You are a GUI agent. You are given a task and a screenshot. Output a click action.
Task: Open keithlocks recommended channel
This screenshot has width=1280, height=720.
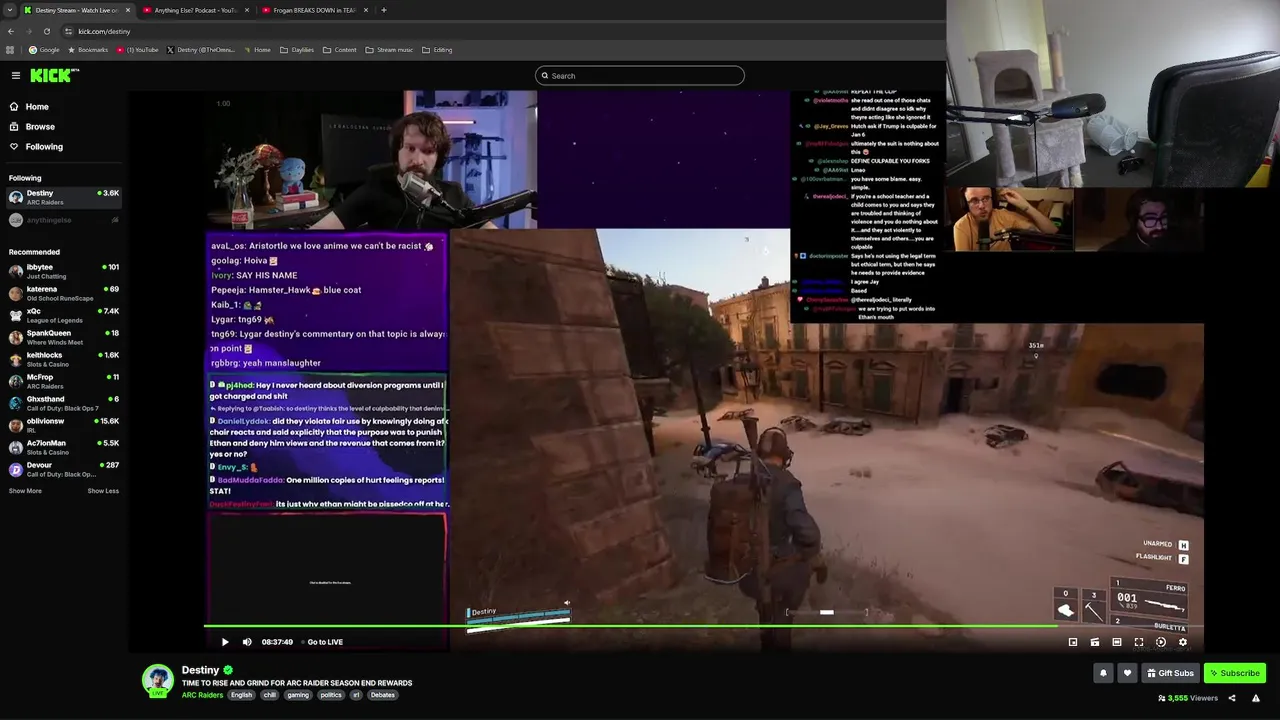(x=63, y=359)
